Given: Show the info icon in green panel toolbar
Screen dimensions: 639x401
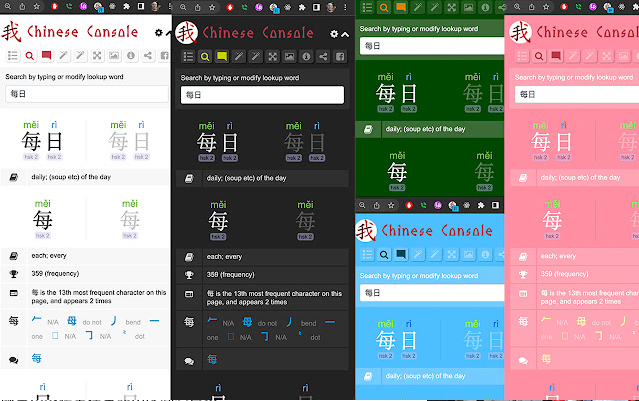Looking at the screenshot, I should (485, 7).
